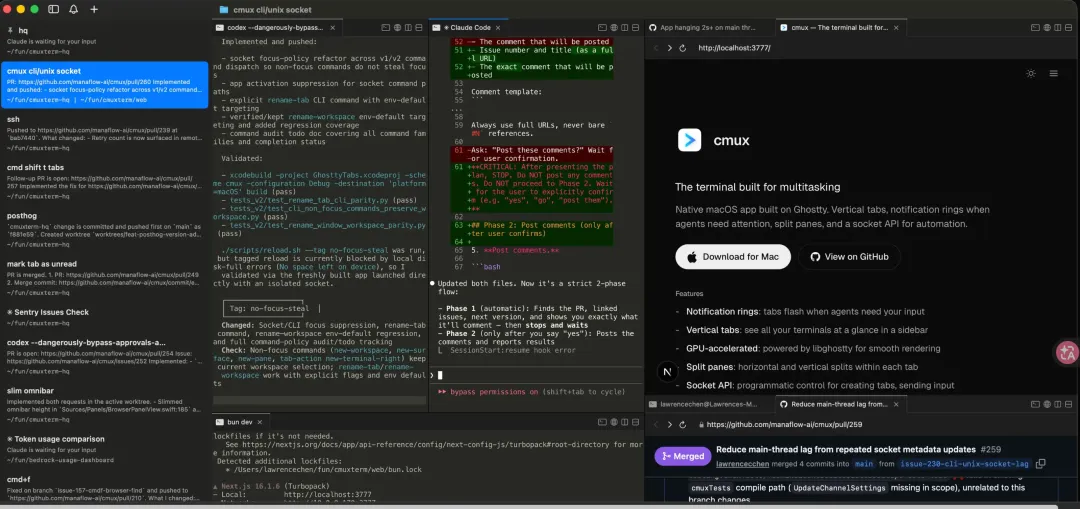The height and width of the screenshot is (509, 1080).
Task: Close the codex --dangerously-bypass tab
Action: (x=333, y=28)
